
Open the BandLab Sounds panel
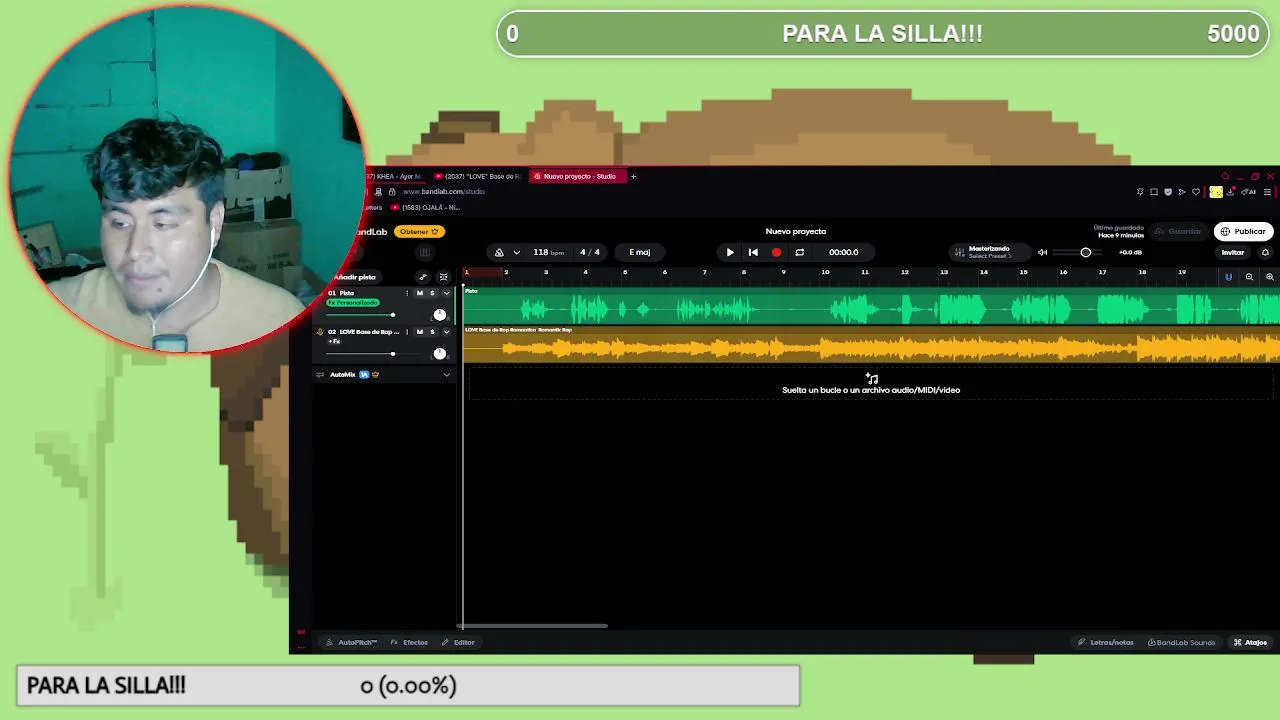(1182, 642)
